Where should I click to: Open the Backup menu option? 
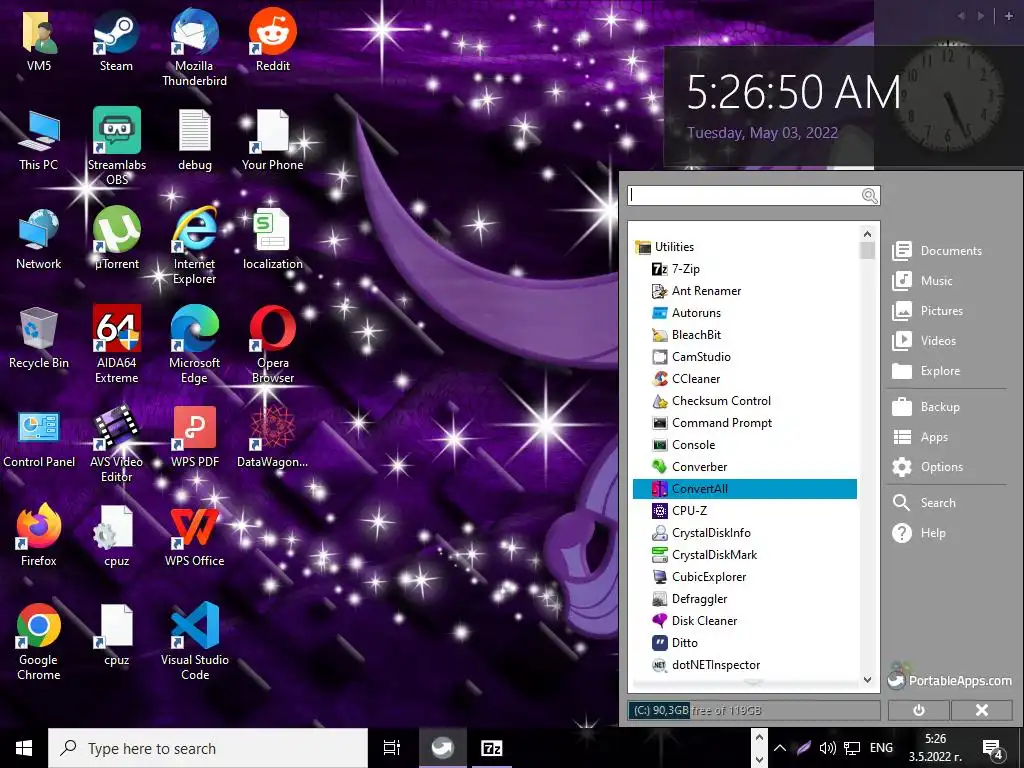point(926,407)
